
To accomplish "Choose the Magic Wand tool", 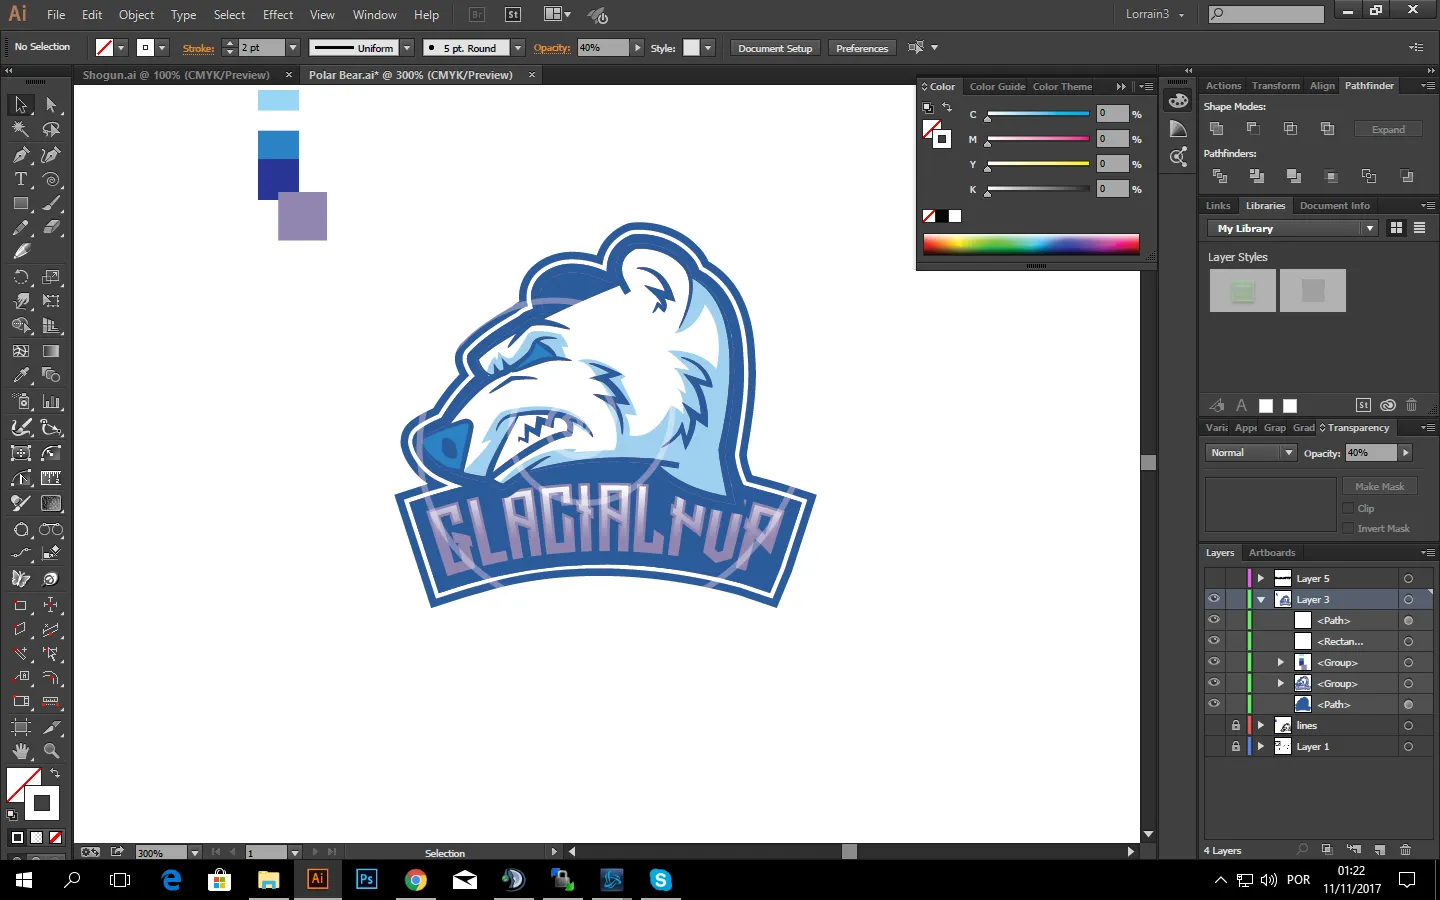I will coord(20,129).
